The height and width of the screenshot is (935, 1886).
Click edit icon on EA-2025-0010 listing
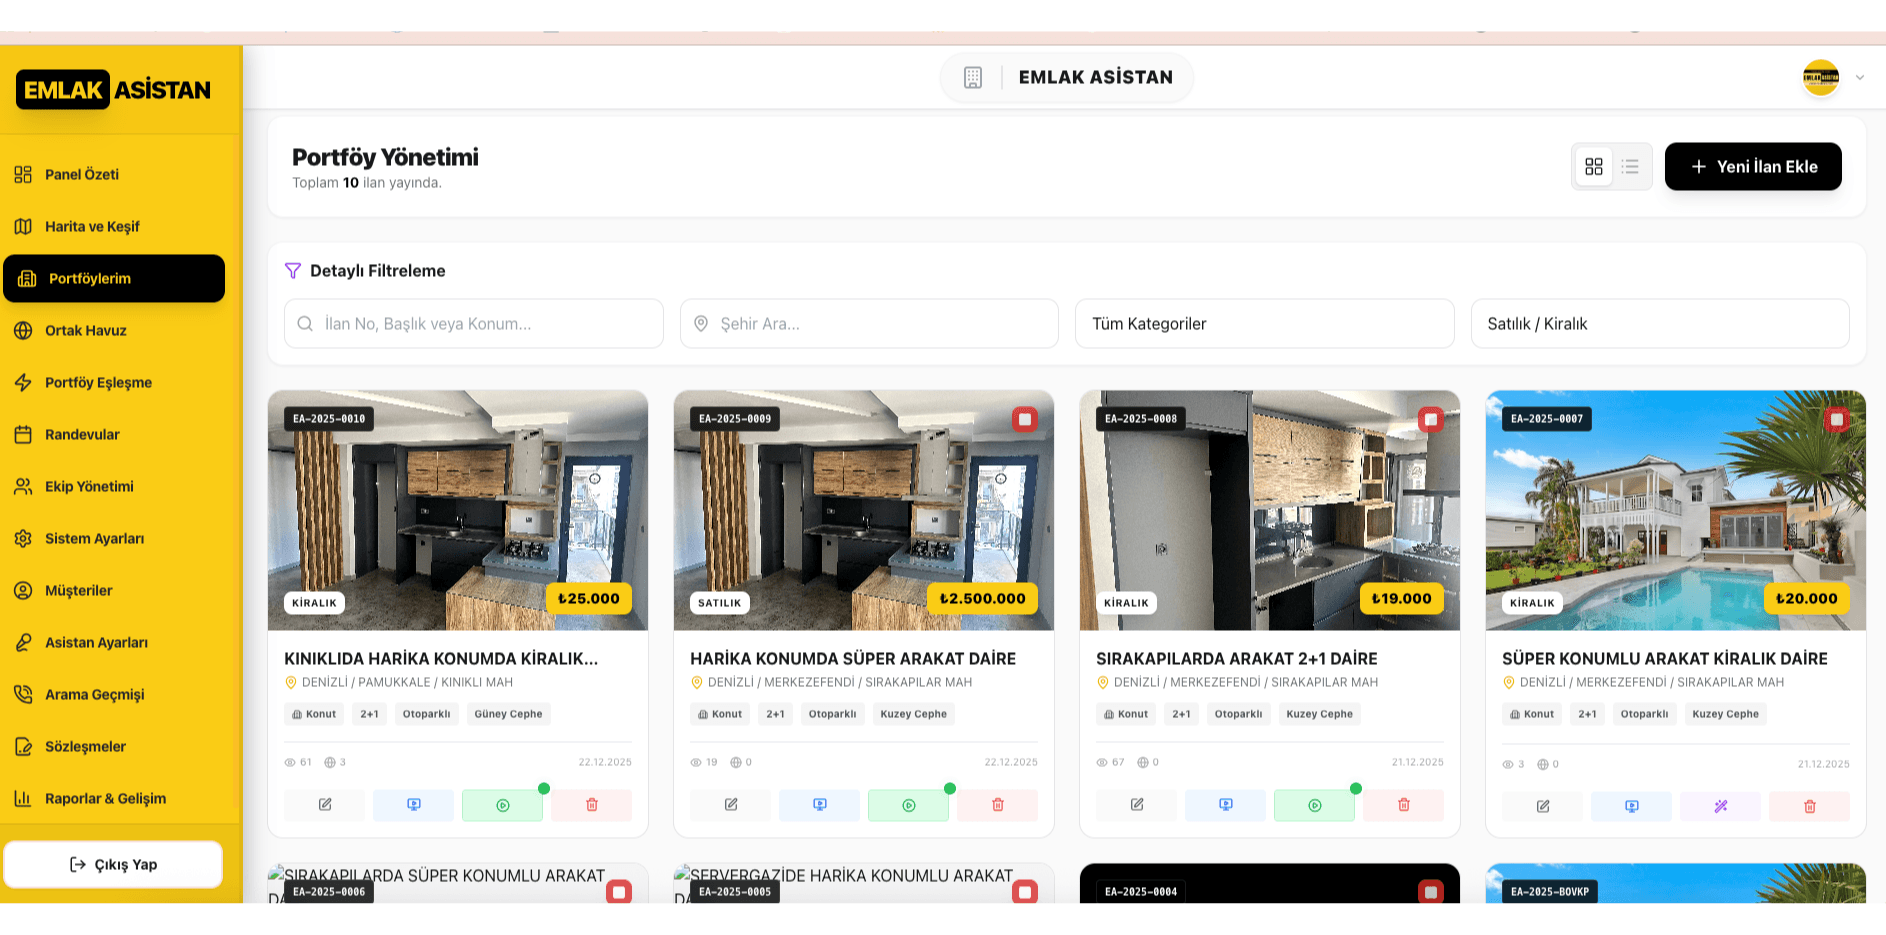(x=325, y=805)
